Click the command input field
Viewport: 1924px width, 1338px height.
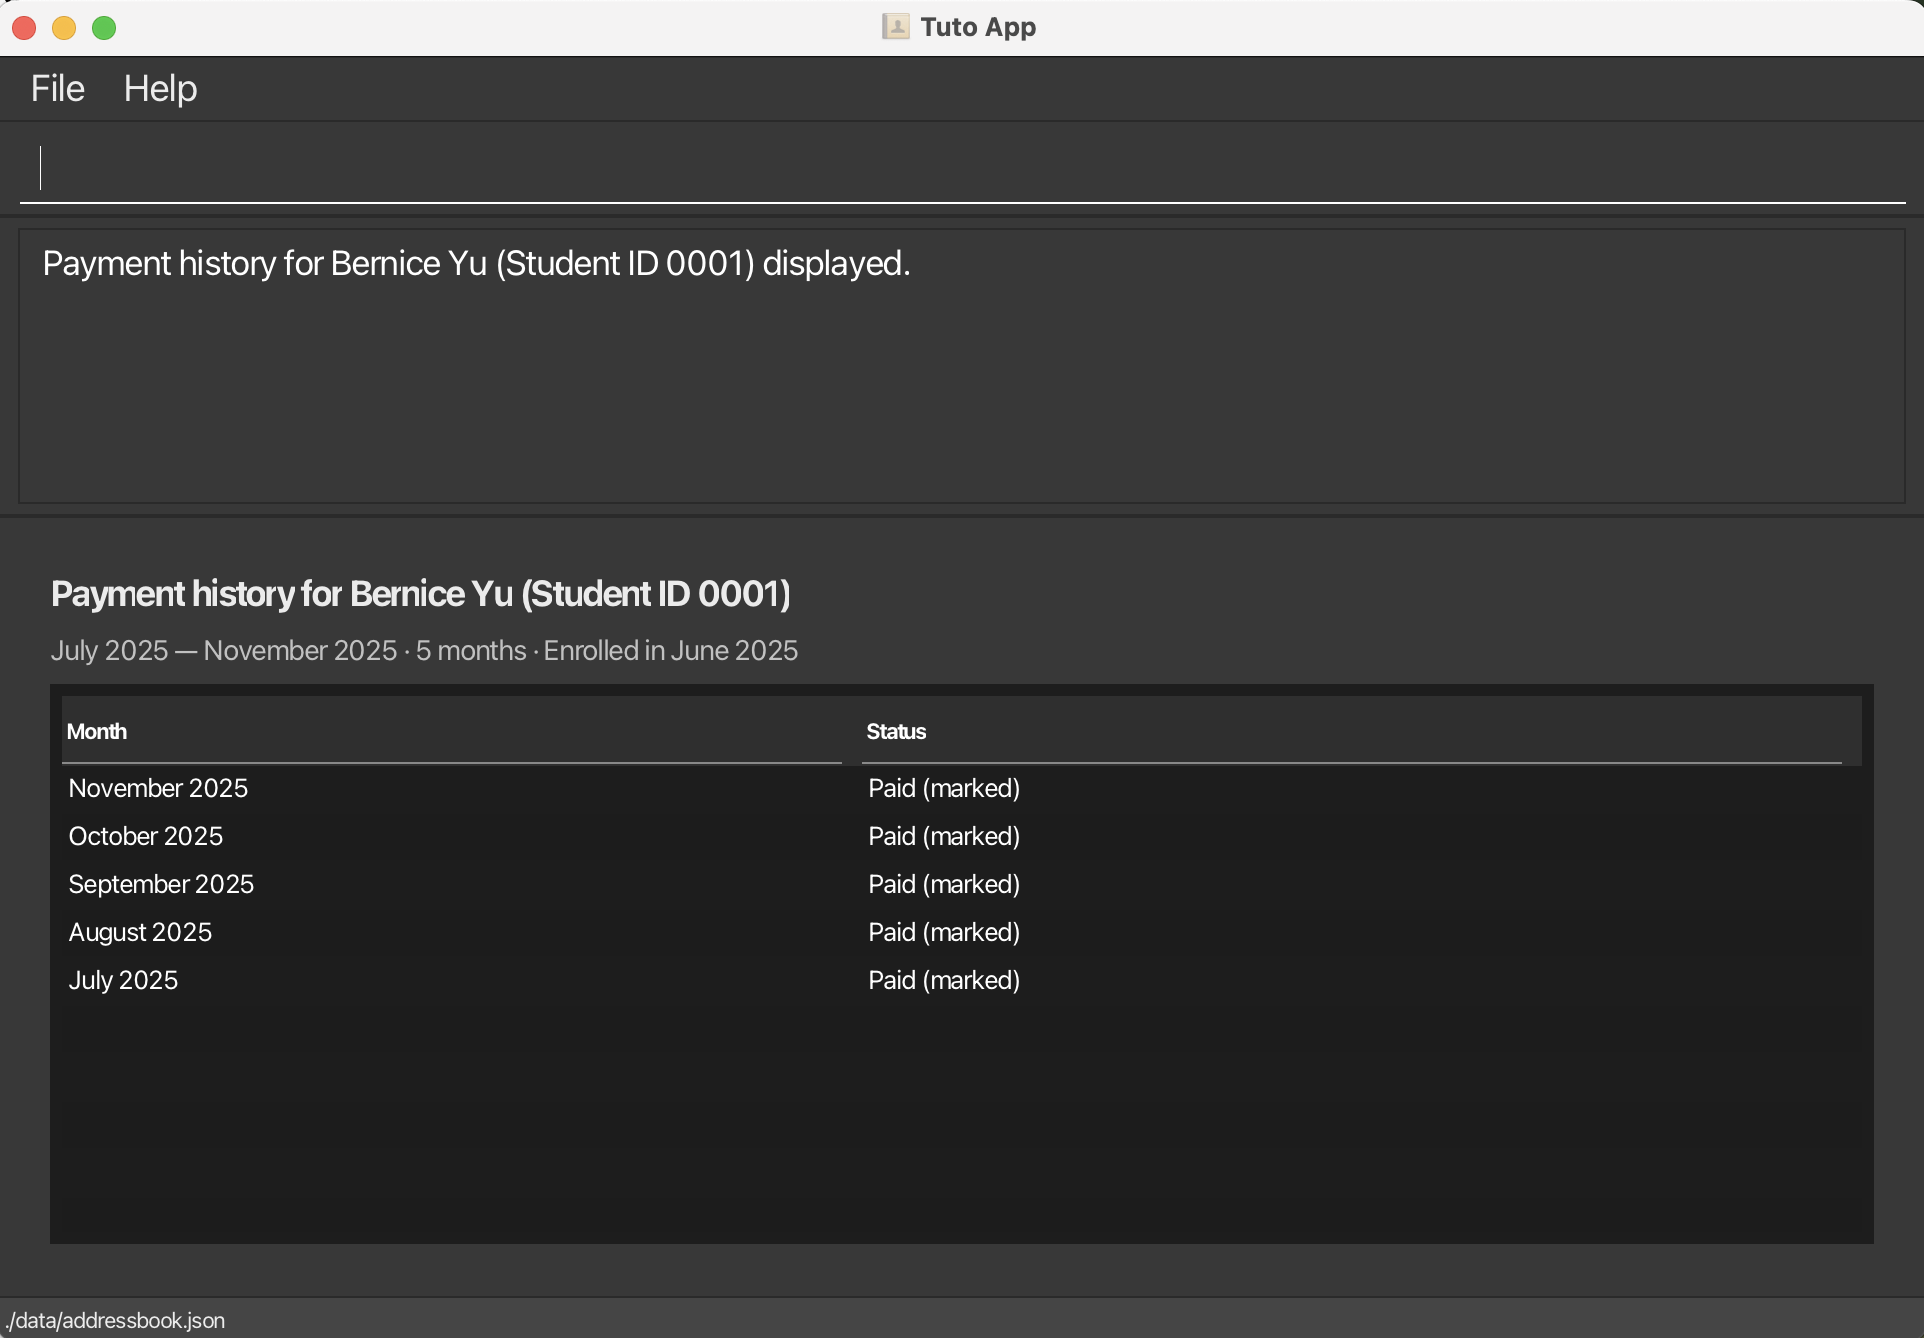pos(960,168)
